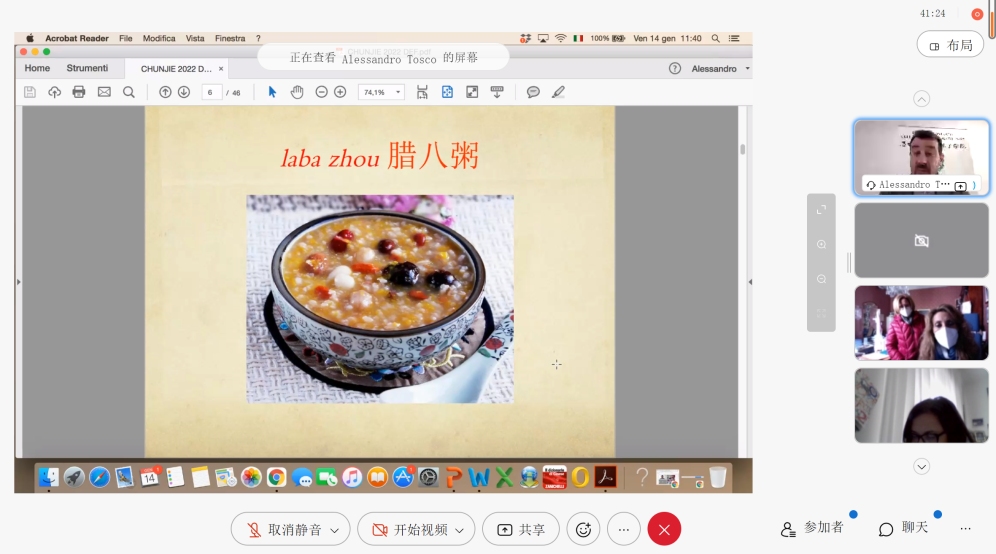This screenshot has width=996, height=554.
Task: Click the send by email envelope icon
Action: tap(104, 92)
